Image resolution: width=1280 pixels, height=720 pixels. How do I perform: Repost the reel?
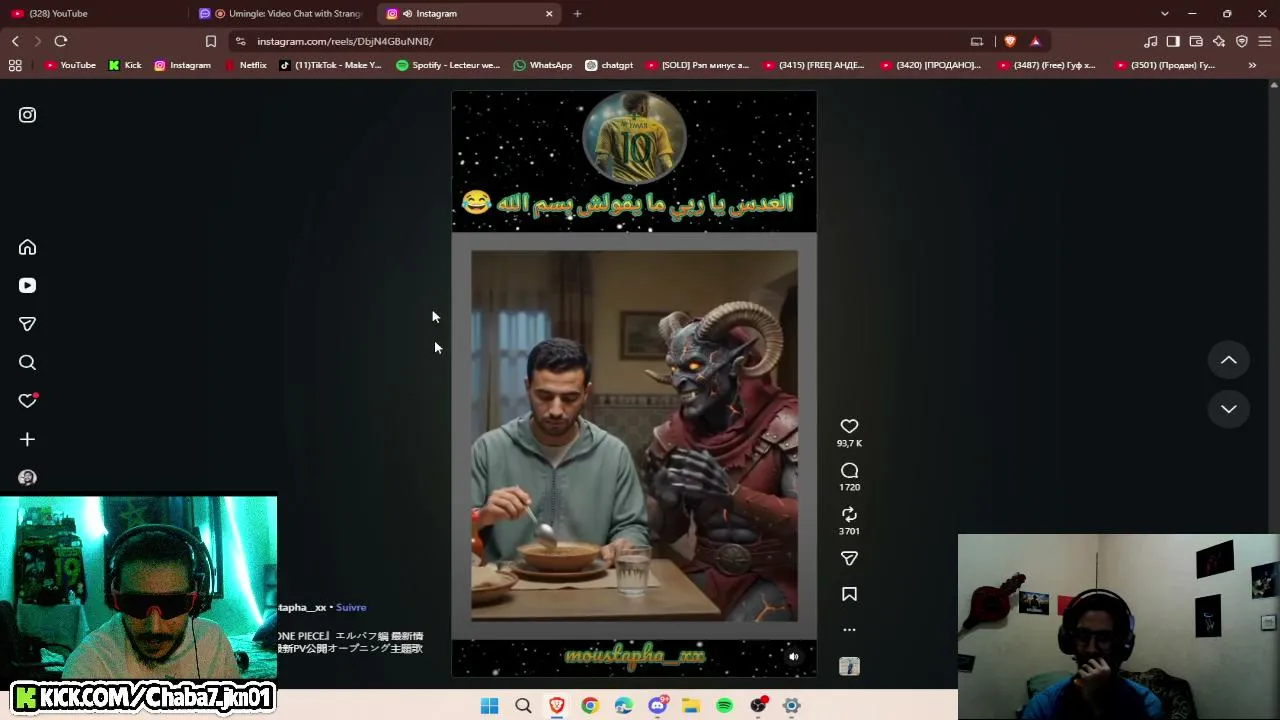(849, 514)
